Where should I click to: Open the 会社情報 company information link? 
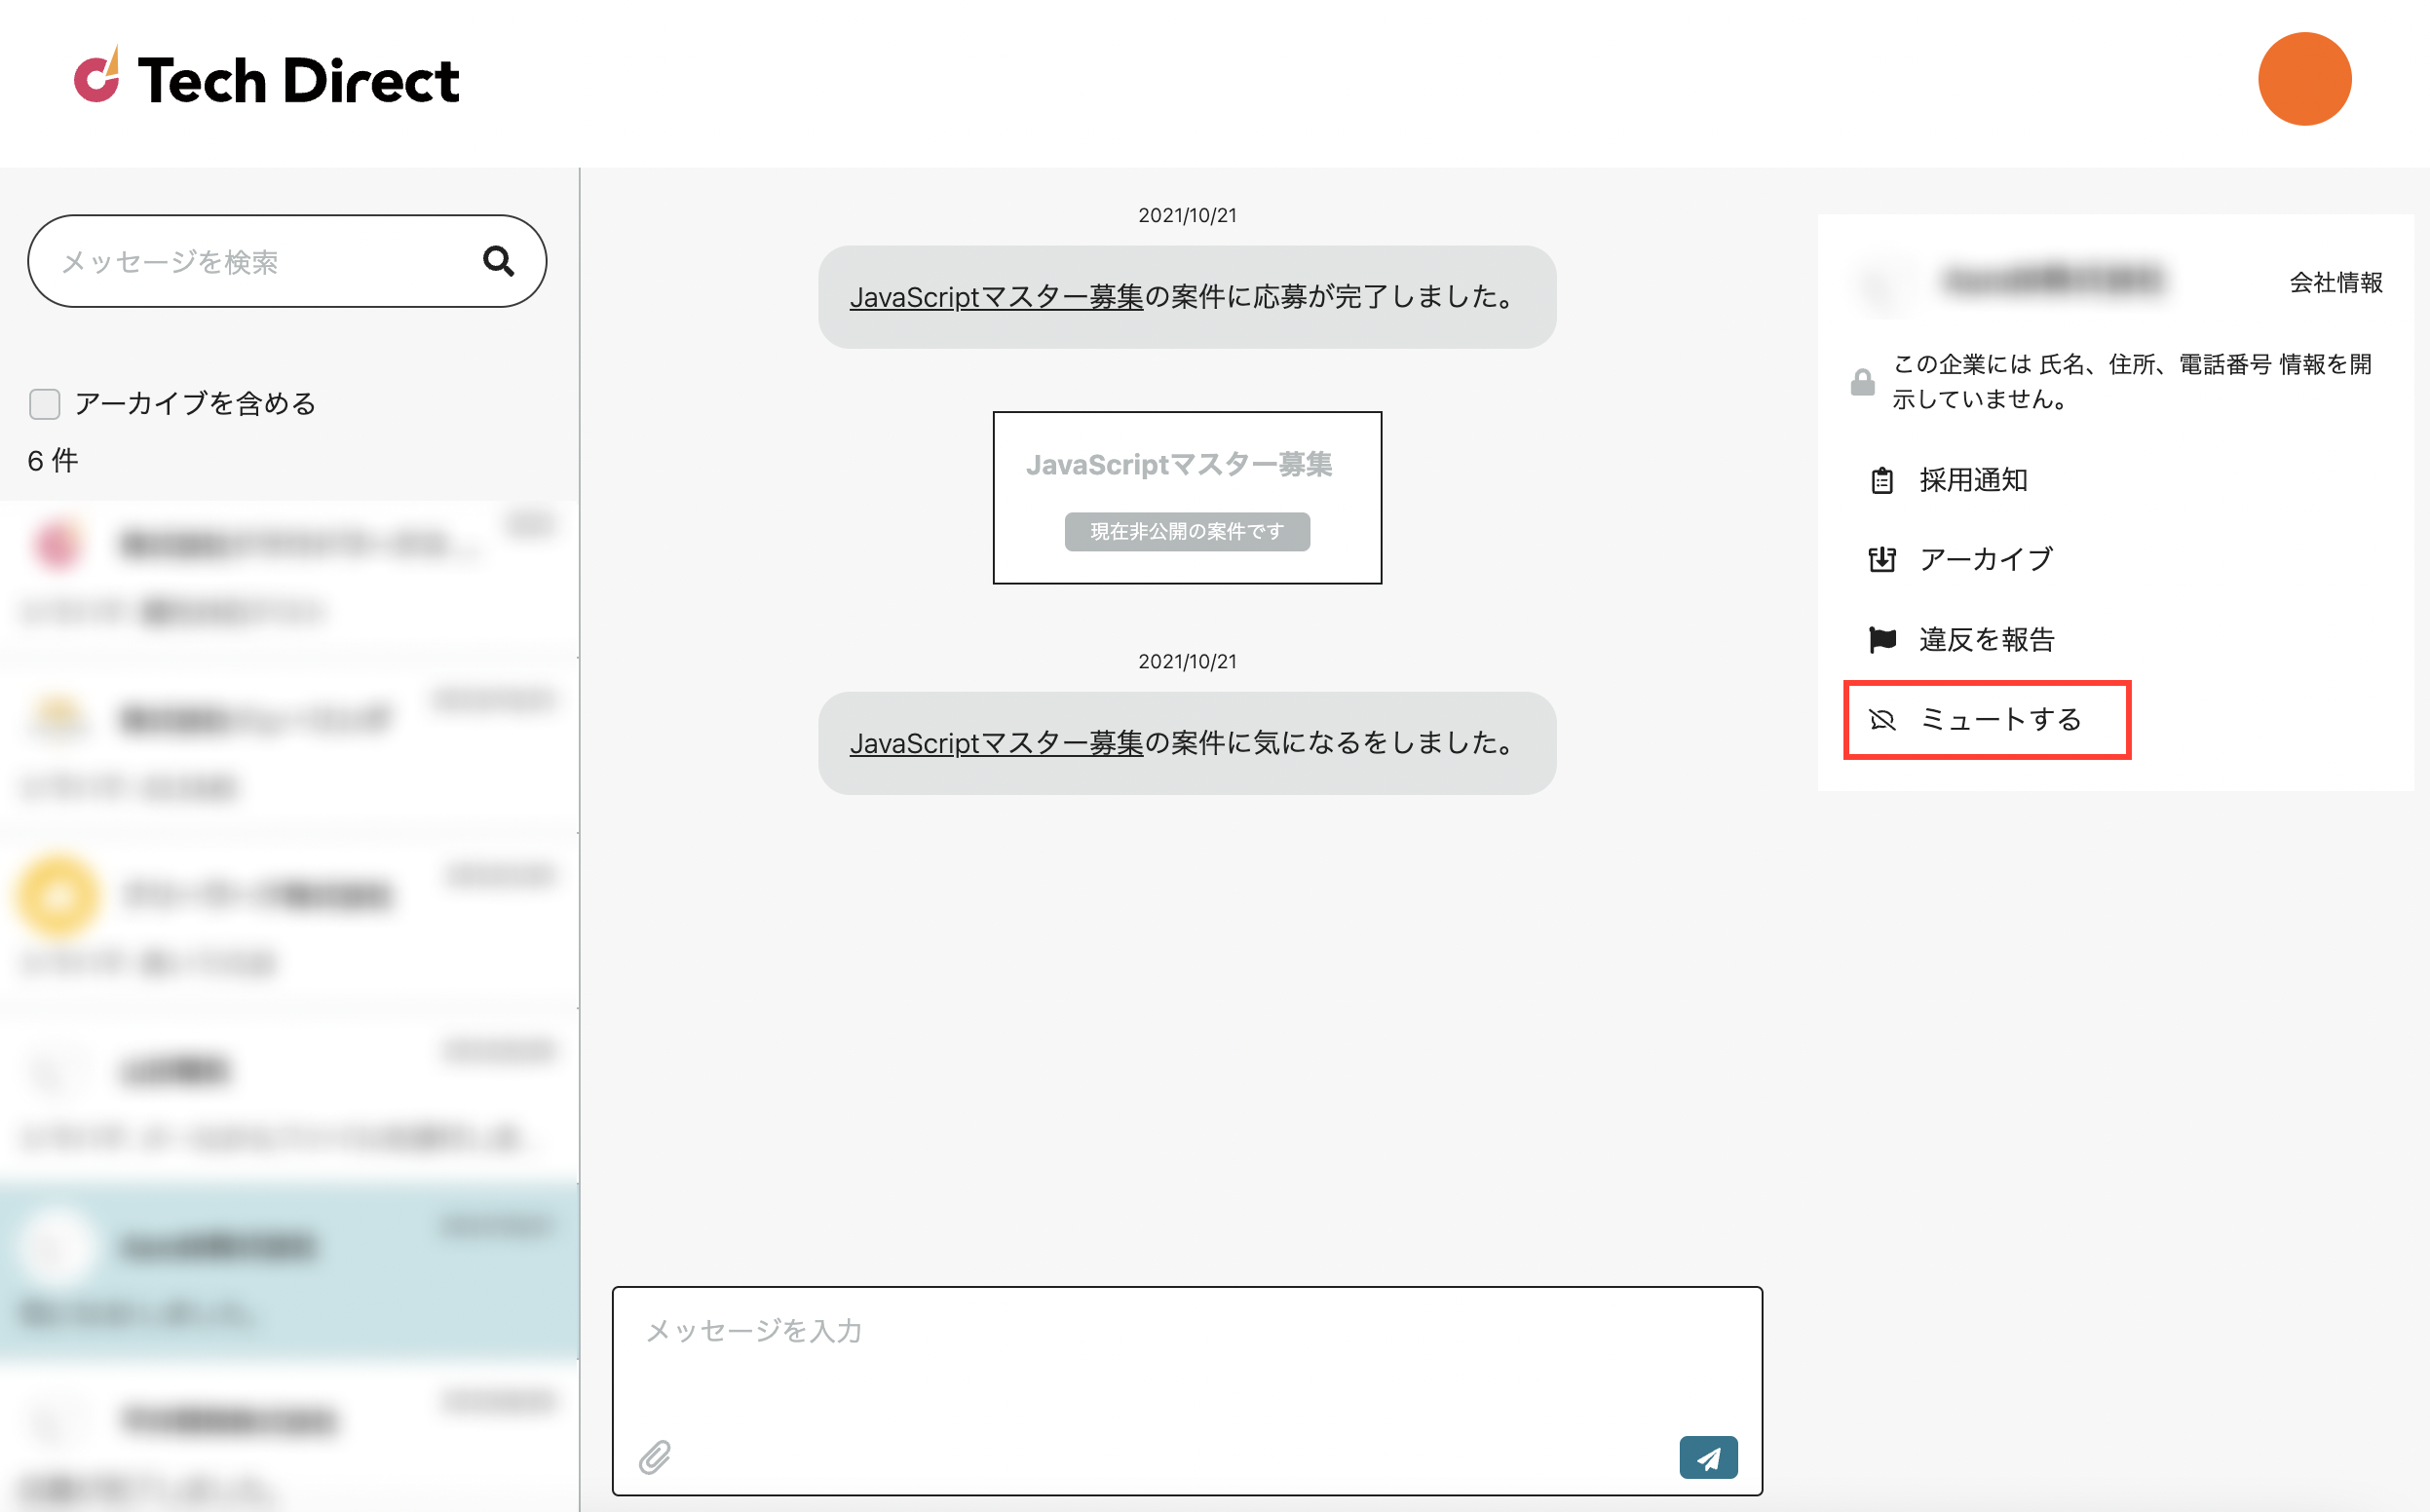tap(2336, 283)
